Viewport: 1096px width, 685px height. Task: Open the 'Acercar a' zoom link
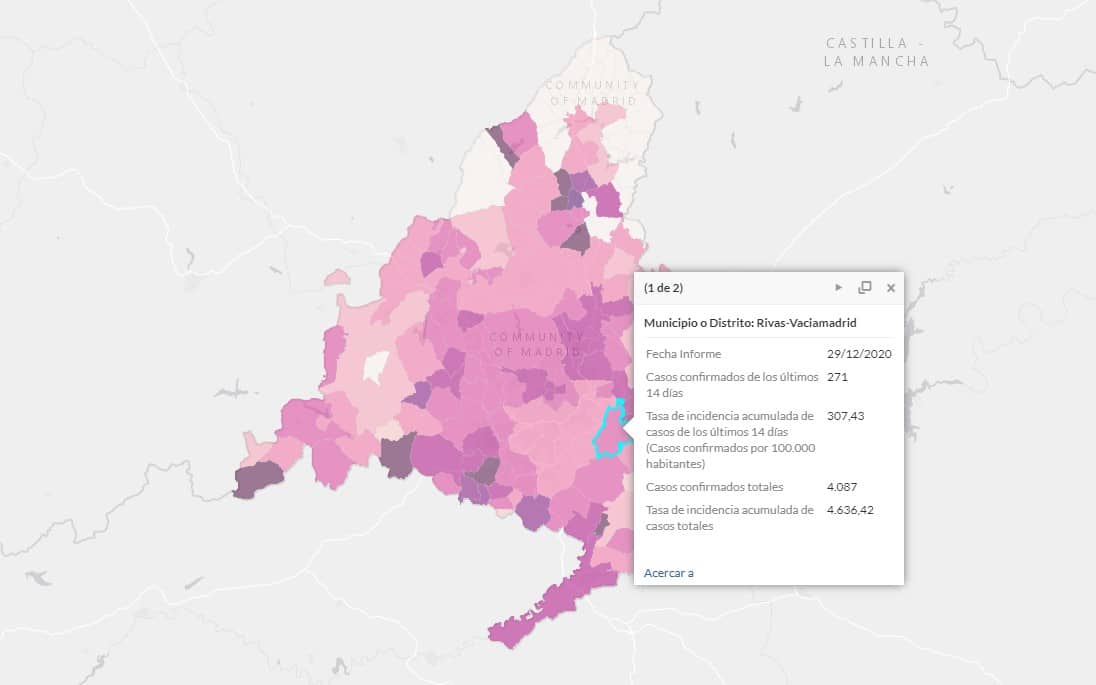[x=669, y=572]
